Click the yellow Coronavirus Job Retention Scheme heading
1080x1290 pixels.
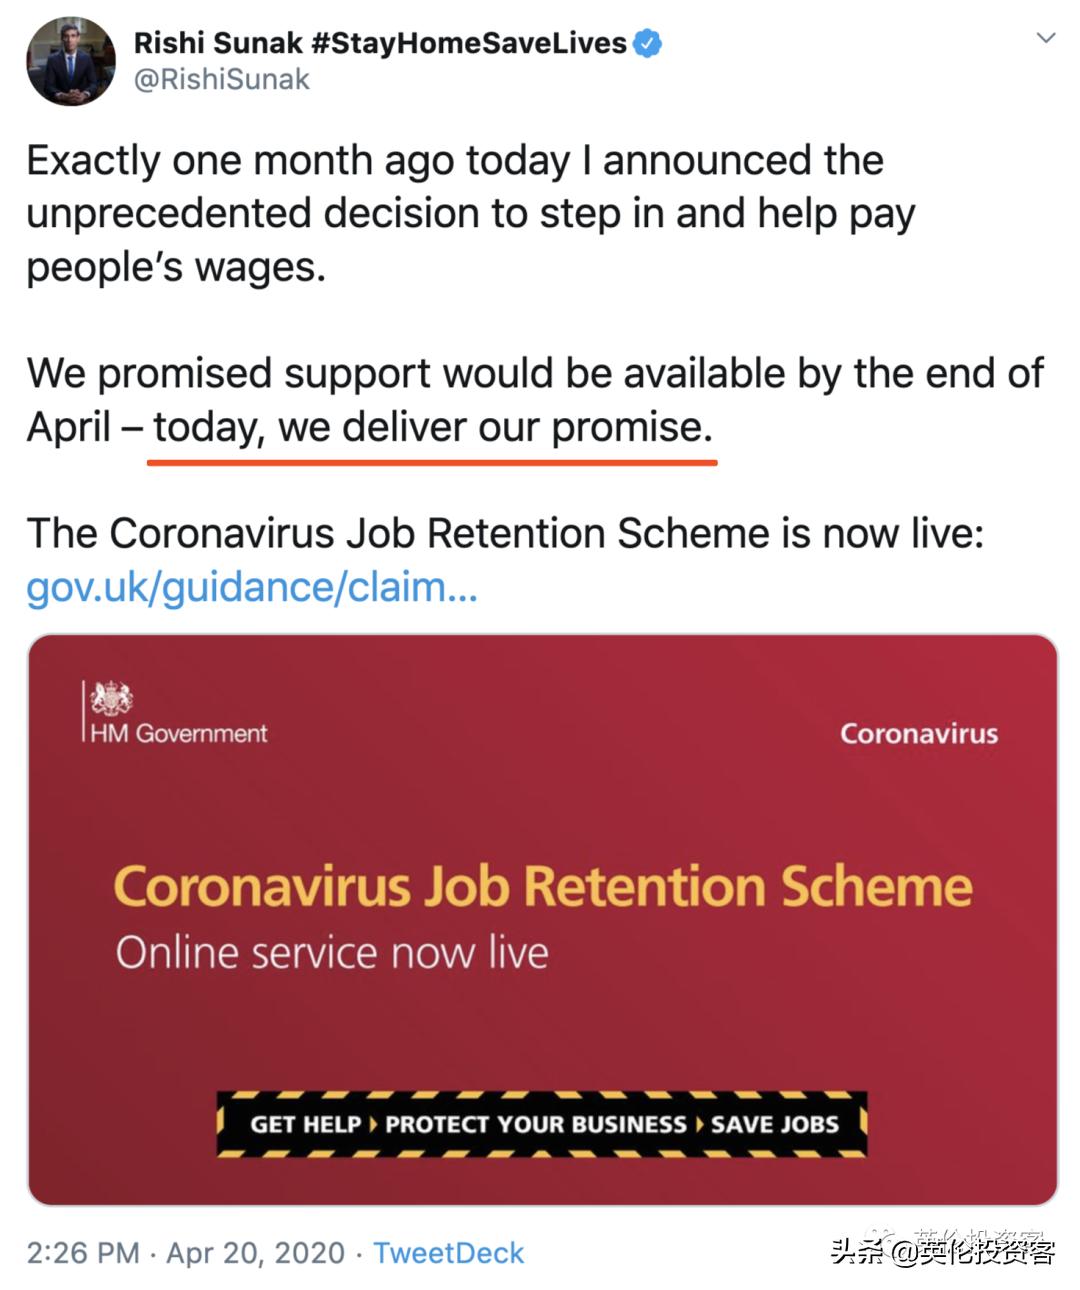[x=542, y=886]
